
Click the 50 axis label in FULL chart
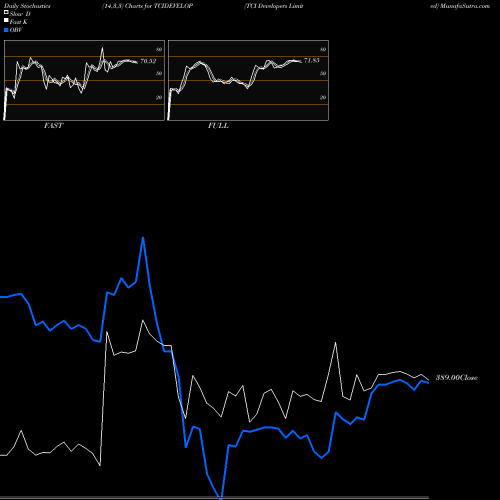[x=323, y=73]
